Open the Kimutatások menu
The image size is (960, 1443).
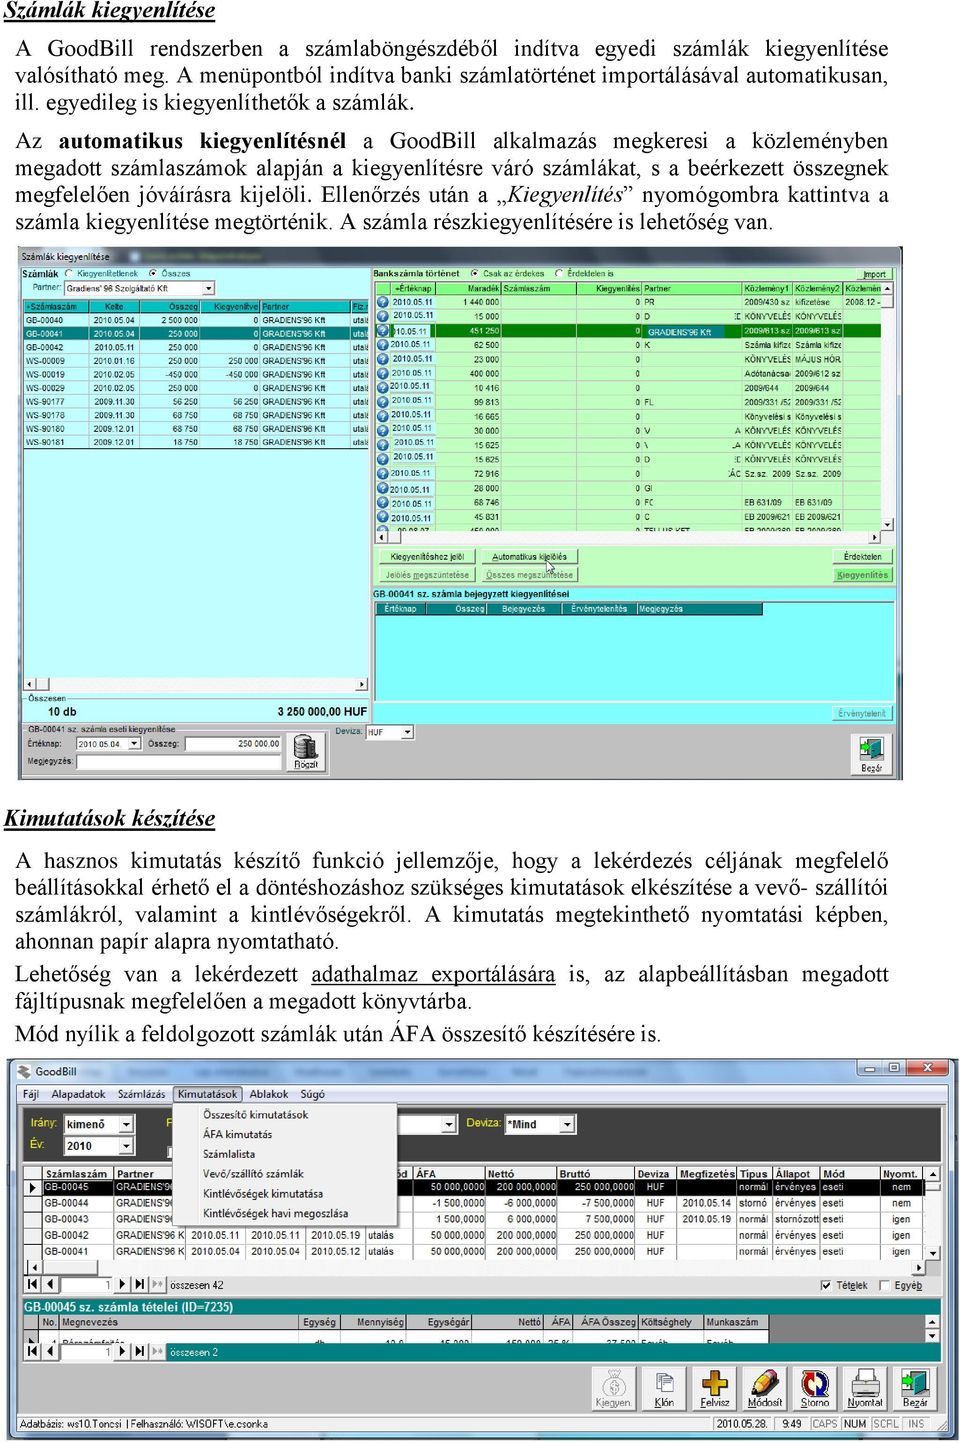(207, 1094)
